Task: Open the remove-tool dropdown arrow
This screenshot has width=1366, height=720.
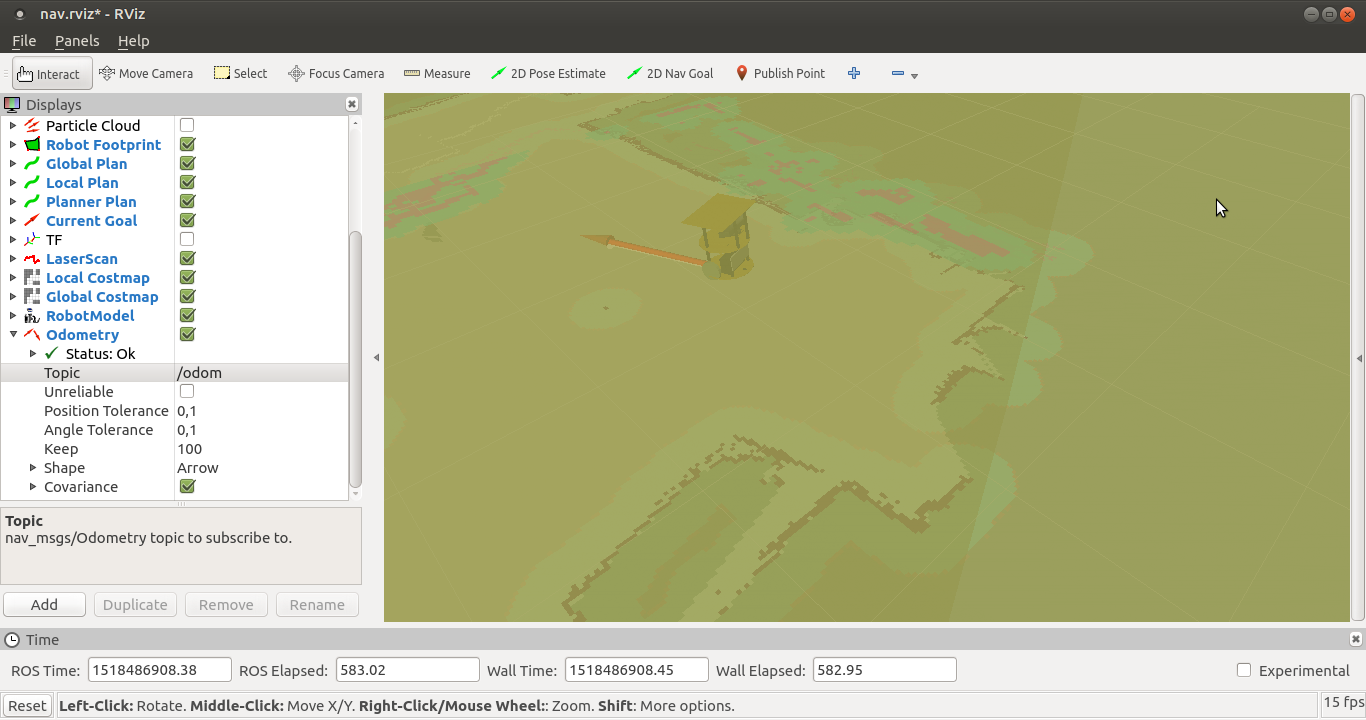Action: (914, 75)
